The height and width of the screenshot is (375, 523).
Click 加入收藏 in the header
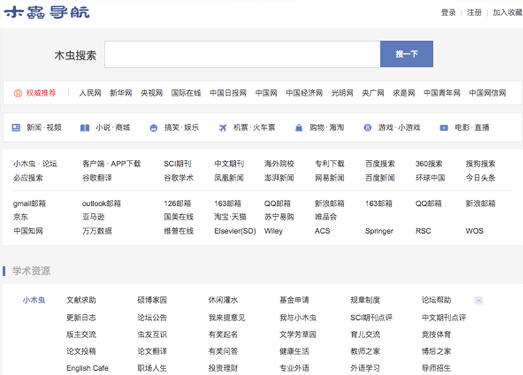pyautogui.click(x=508, y=13)
